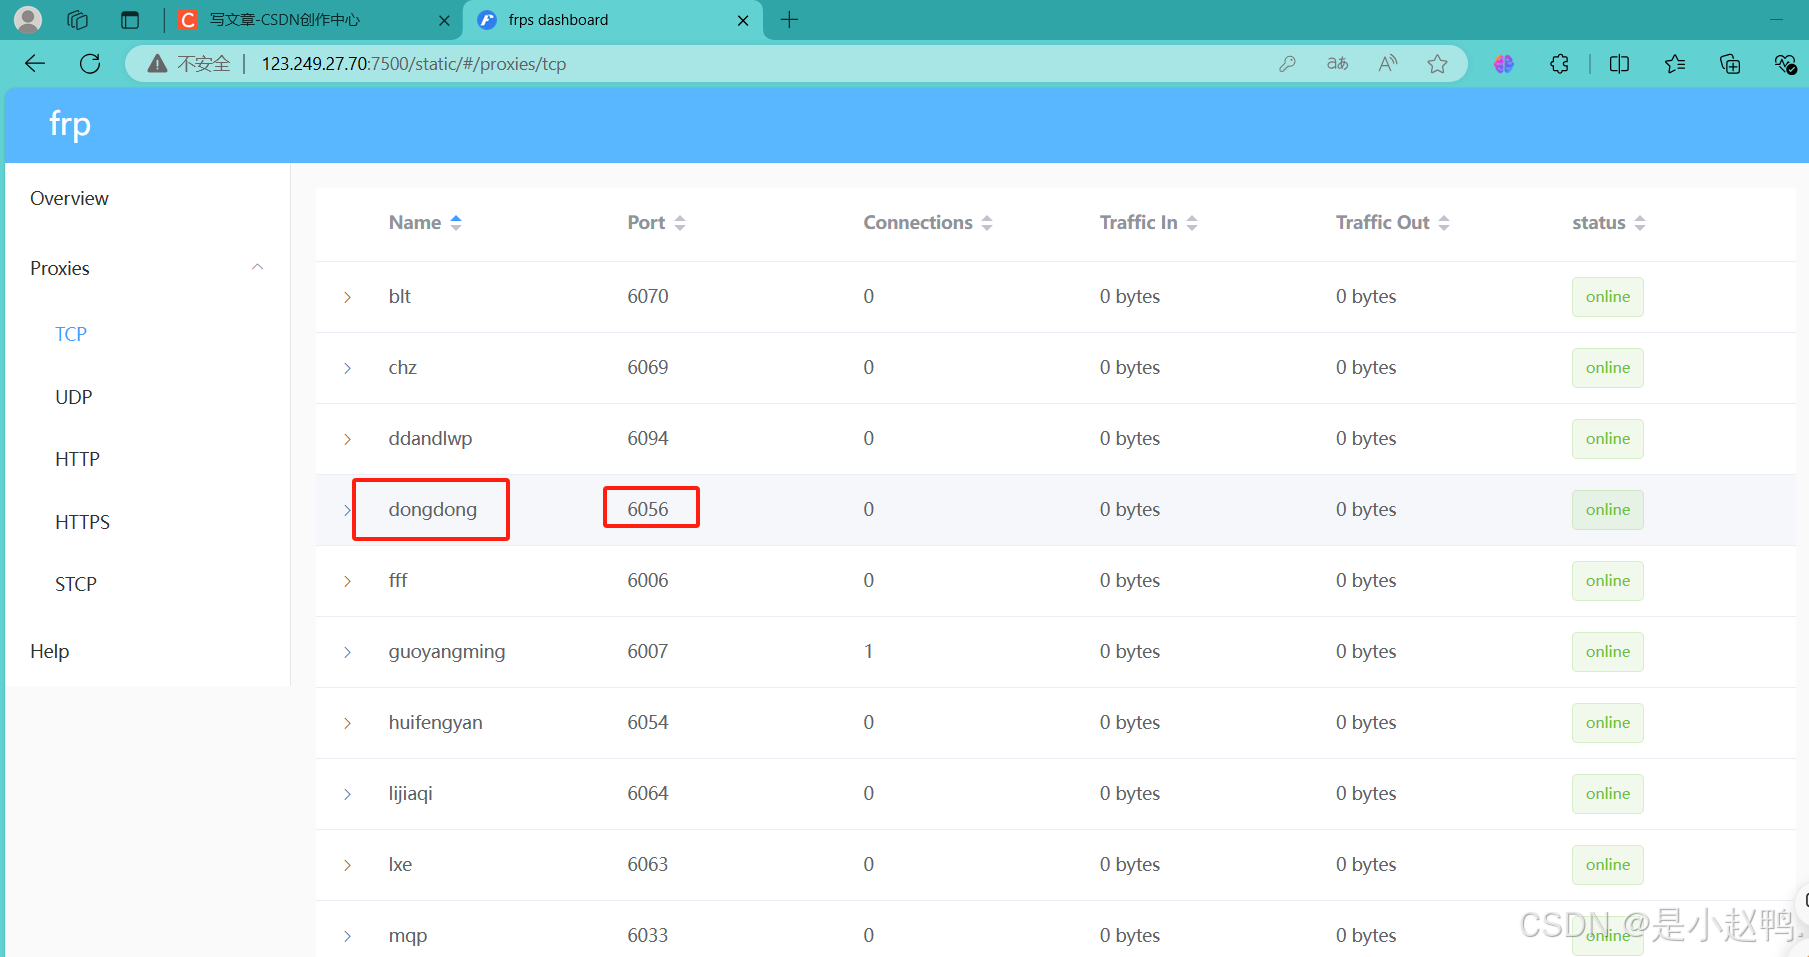Viewport: 1809px width, 957px height.
Task: Close the CSDN tab
Action: [444, 20]
